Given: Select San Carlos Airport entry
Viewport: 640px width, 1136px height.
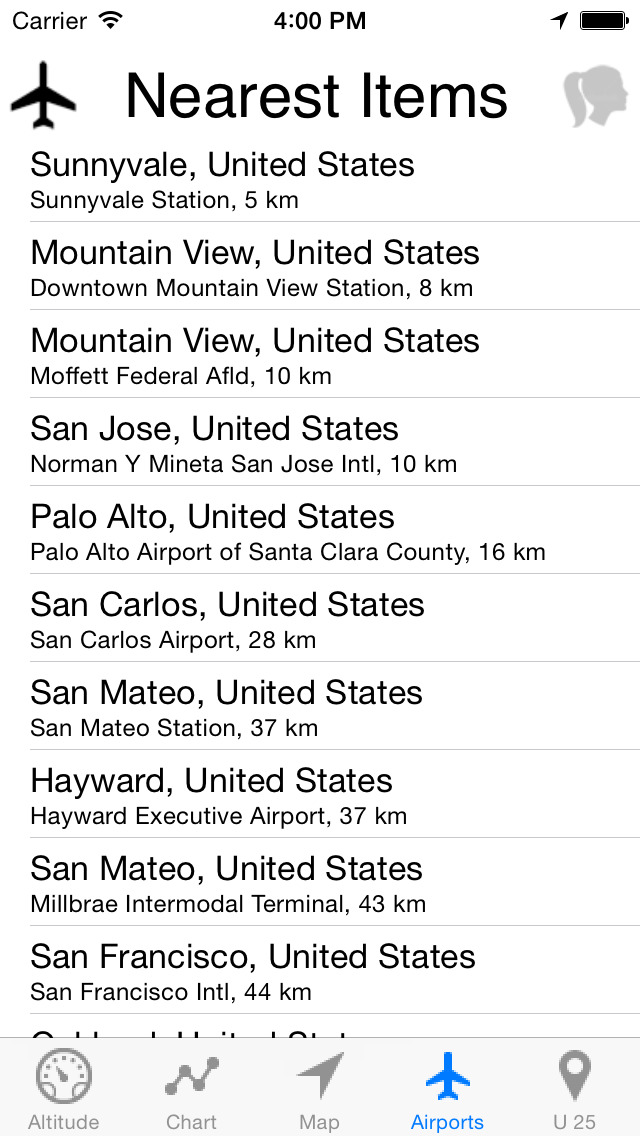Looking at the screenshot, I should pyautogui.click(x=320, y=618).
